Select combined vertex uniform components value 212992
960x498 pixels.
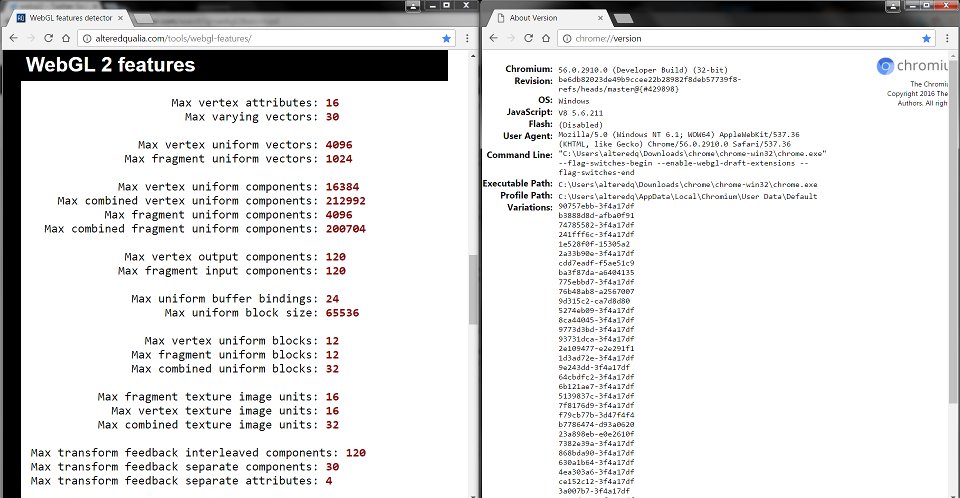pyautogui.click(x=346, y=201)
